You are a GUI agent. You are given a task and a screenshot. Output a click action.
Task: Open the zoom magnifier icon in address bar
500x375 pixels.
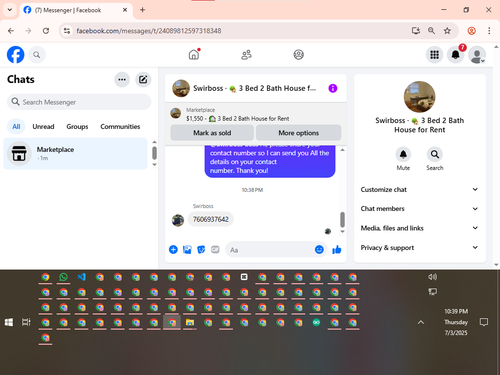pos(431,31)
